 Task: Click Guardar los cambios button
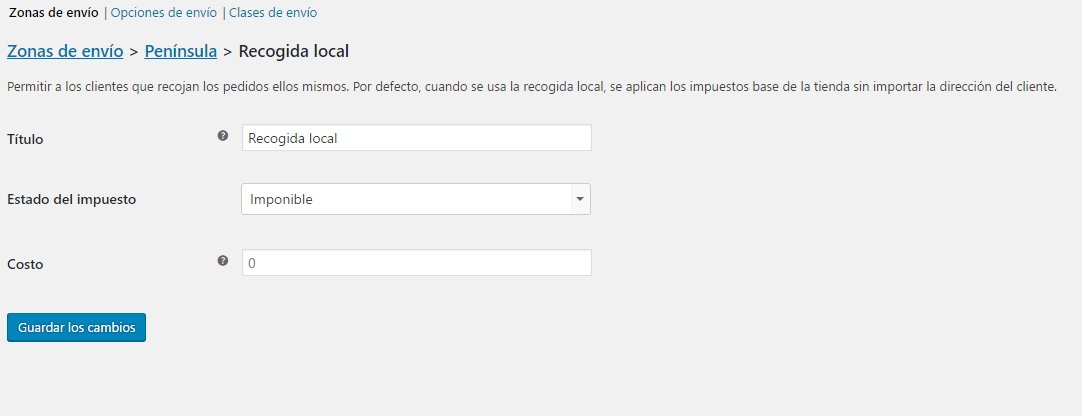click(77, 328)
